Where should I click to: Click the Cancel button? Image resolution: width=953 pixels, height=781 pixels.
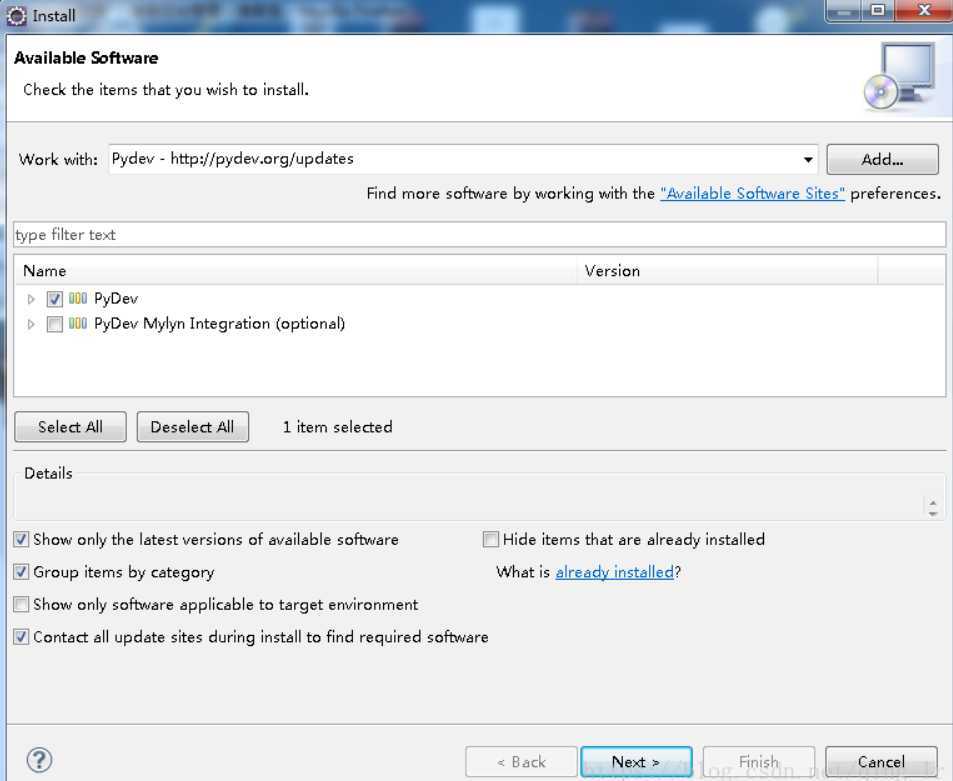click(881, 762)
